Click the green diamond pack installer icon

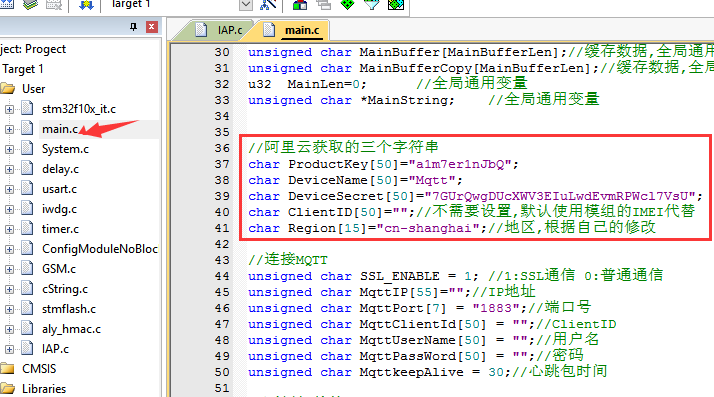pos(347,5)
